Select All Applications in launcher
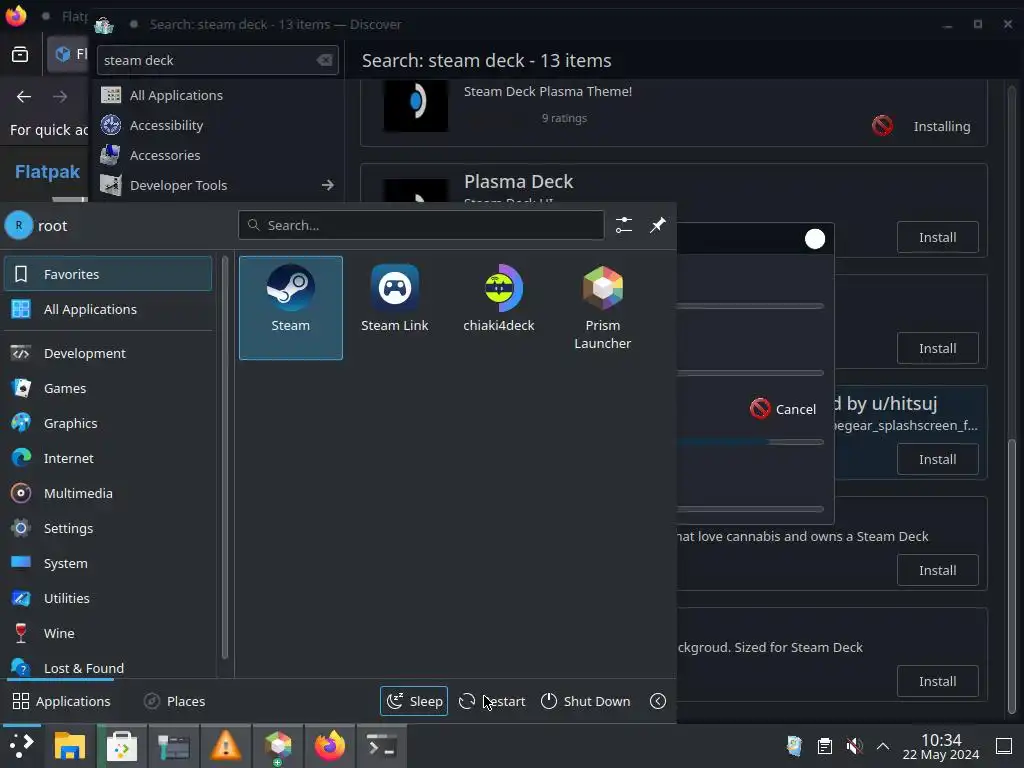 point(108,309)
